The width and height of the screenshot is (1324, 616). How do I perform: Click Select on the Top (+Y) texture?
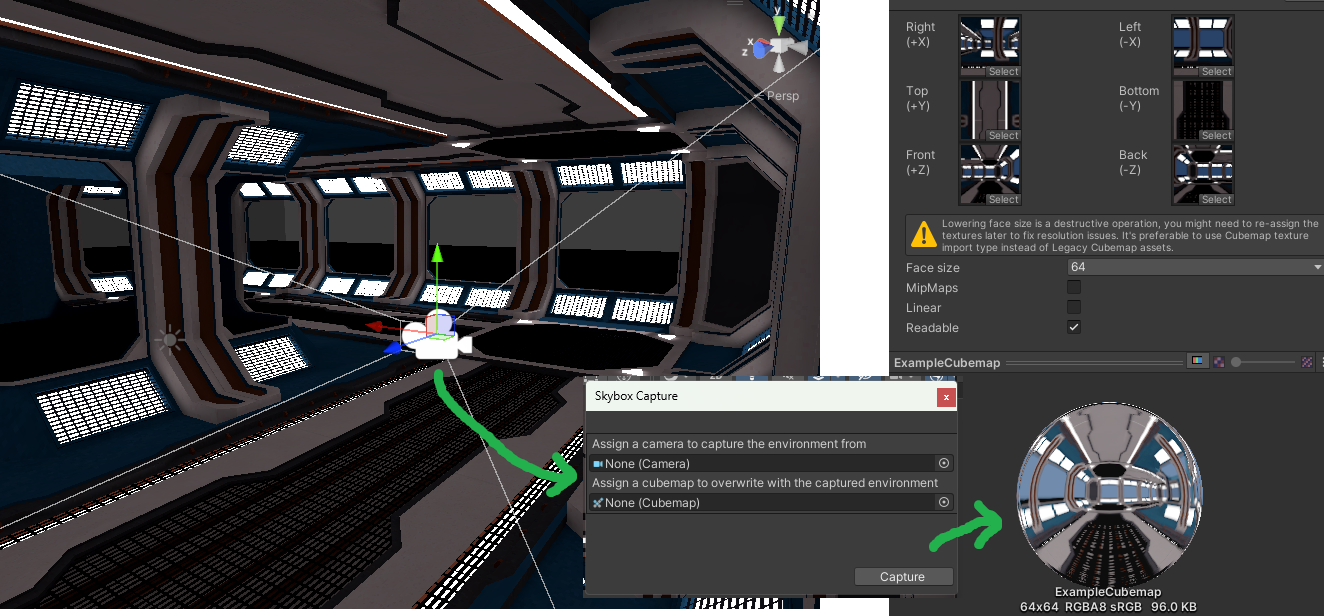coord(1003,136)
